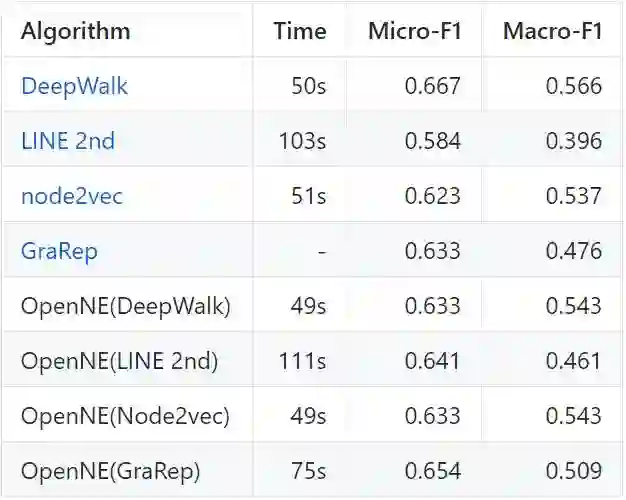
Task: Click the 0.667 Micro-F1 value
Action: (x=433, y=86)
